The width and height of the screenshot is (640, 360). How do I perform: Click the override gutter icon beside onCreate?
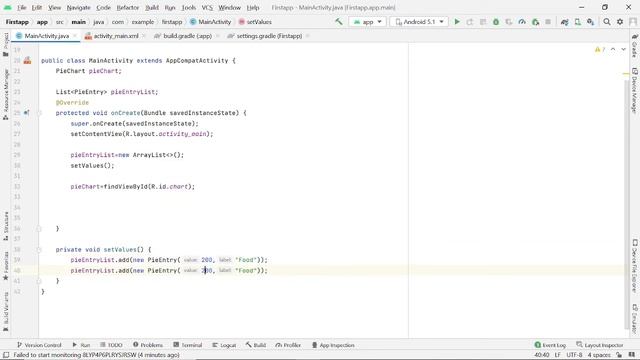point(27,113)
